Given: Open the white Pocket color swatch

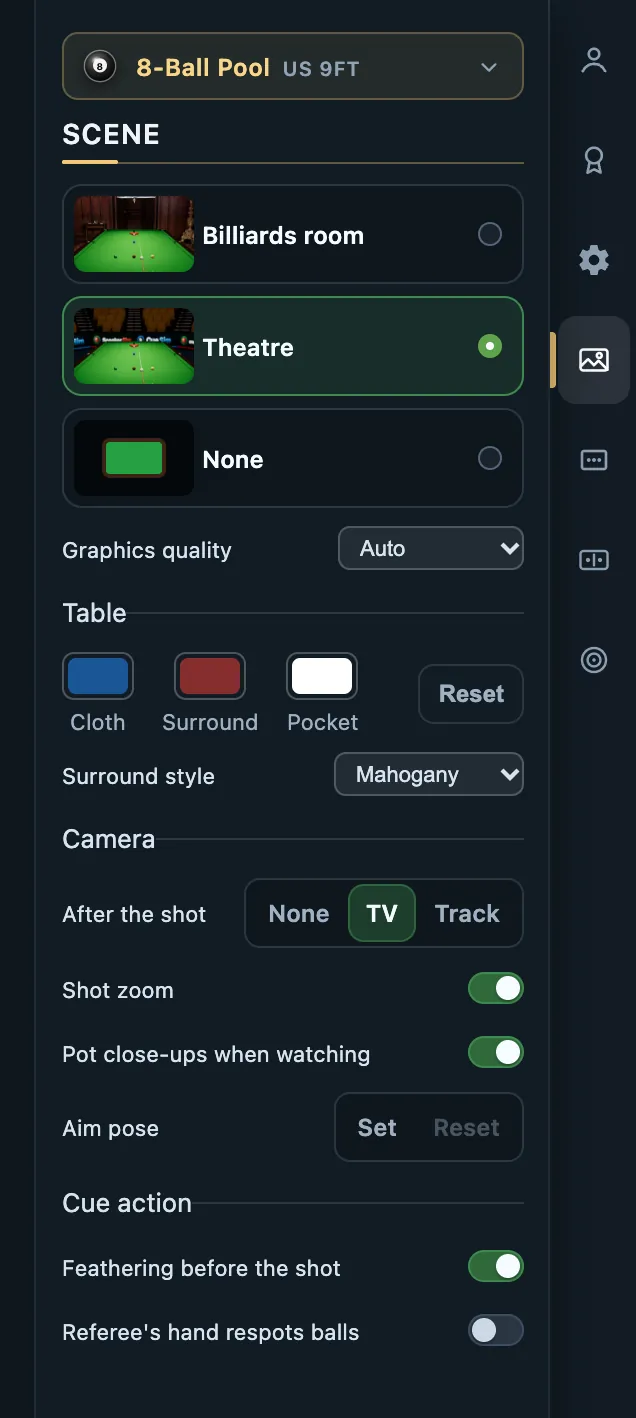Looking at the screenshot, I should pos(322,677).
